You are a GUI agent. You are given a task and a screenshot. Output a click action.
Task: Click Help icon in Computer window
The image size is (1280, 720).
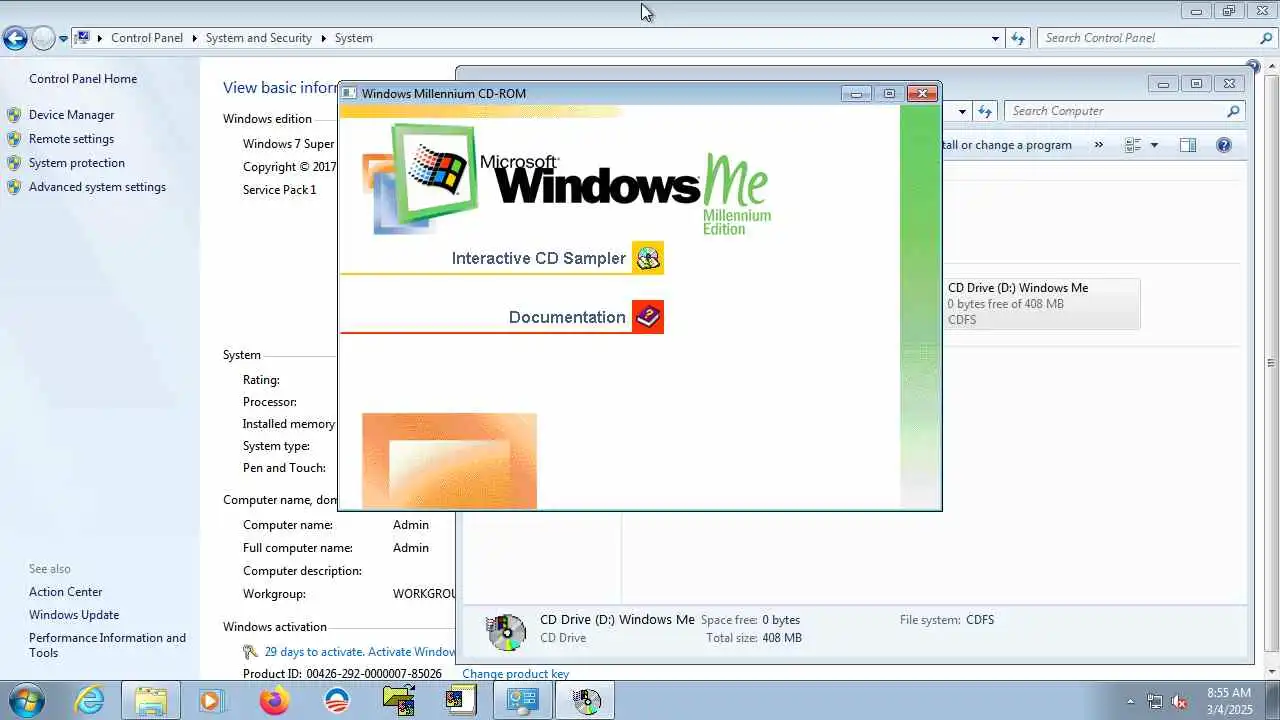1224,145
